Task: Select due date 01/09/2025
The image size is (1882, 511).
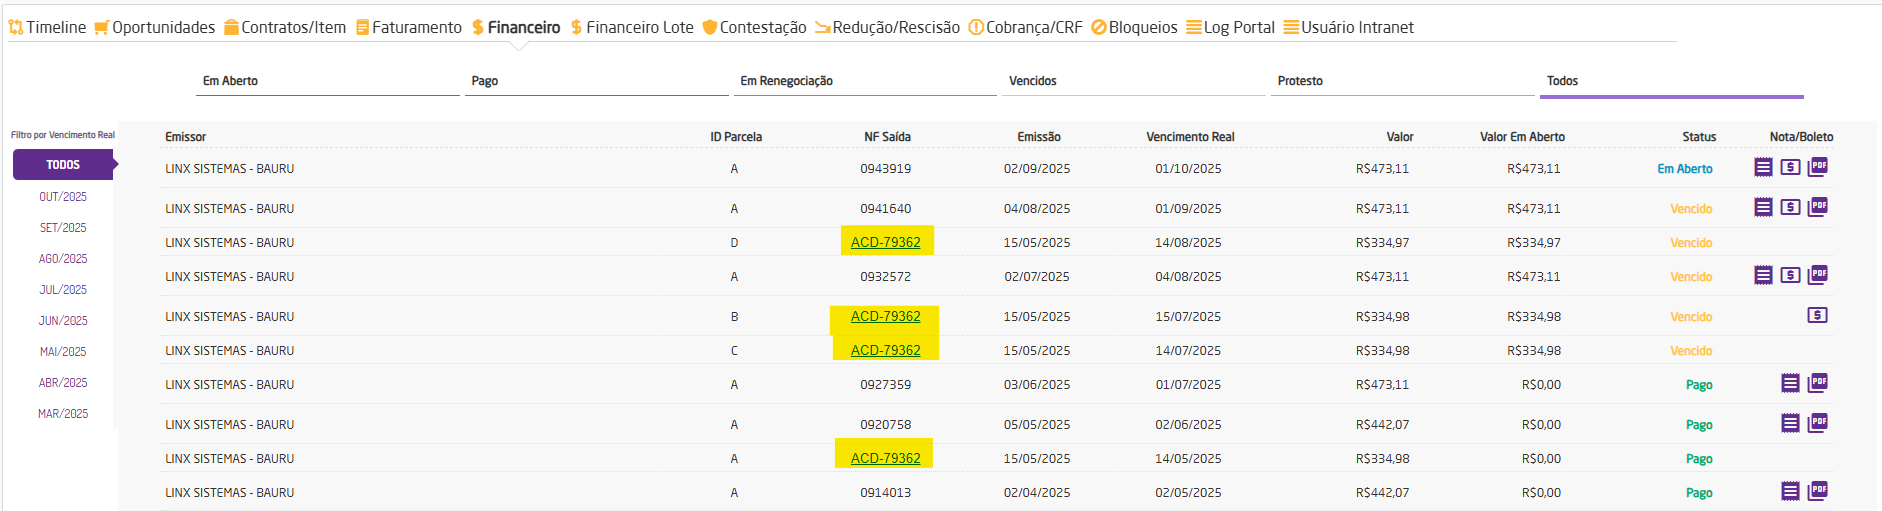Action: coord(1188,209)
